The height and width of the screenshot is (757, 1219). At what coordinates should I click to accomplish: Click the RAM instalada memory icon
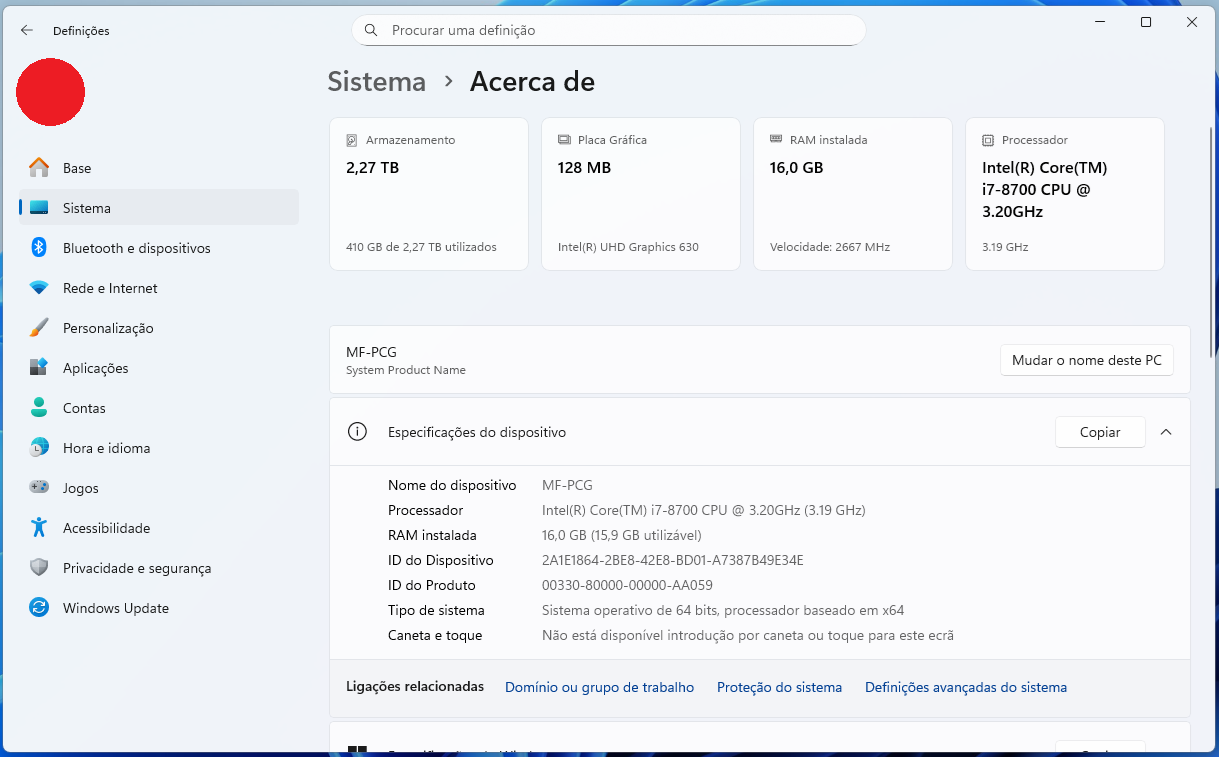click(776, 140)
